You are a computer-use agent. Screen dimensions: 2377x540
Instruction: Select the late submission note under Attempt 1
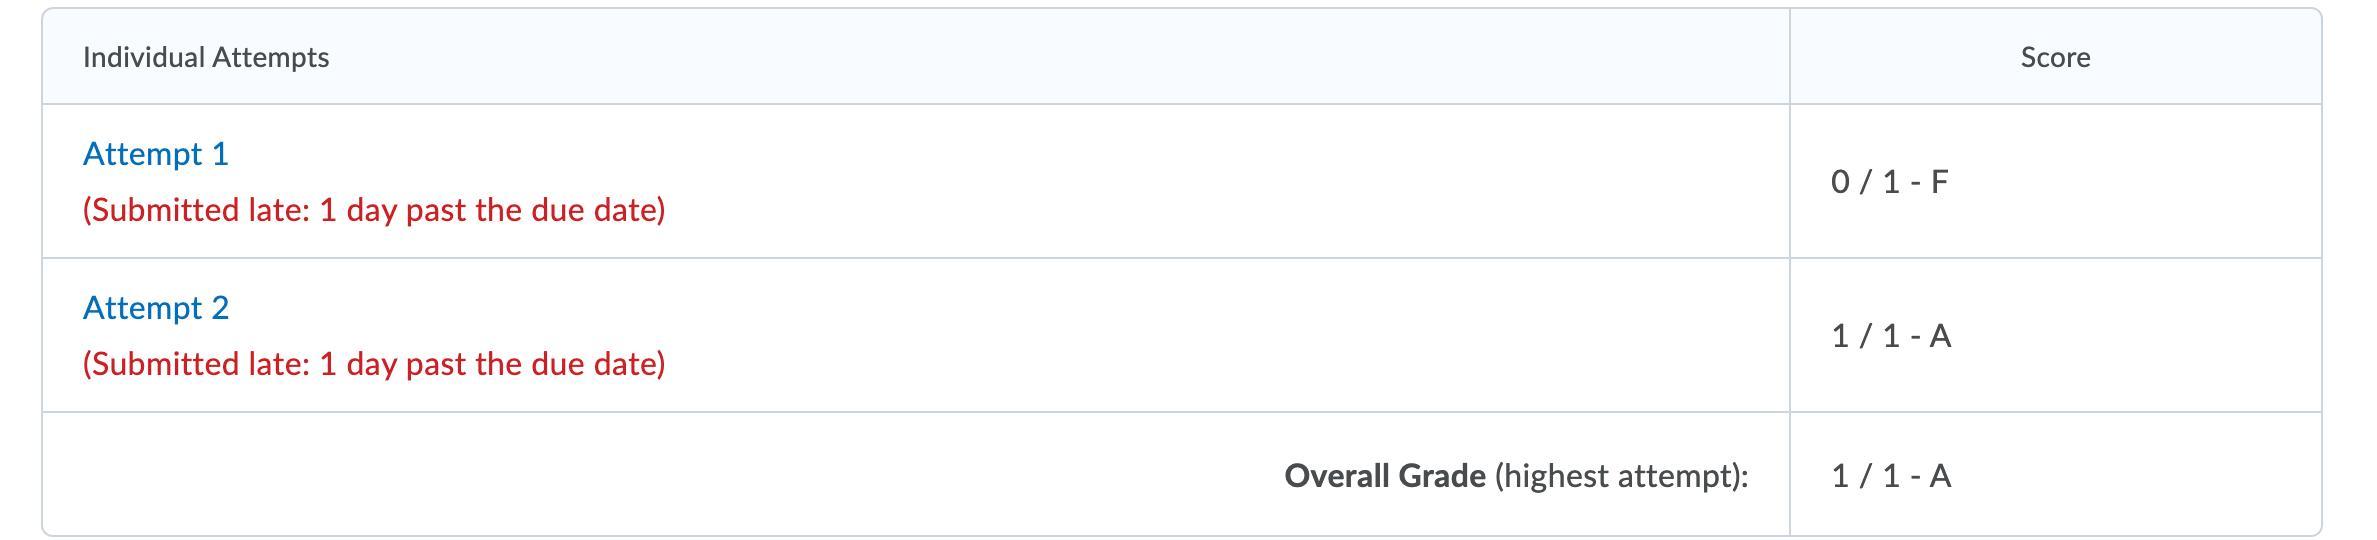[x=374, y=210]
